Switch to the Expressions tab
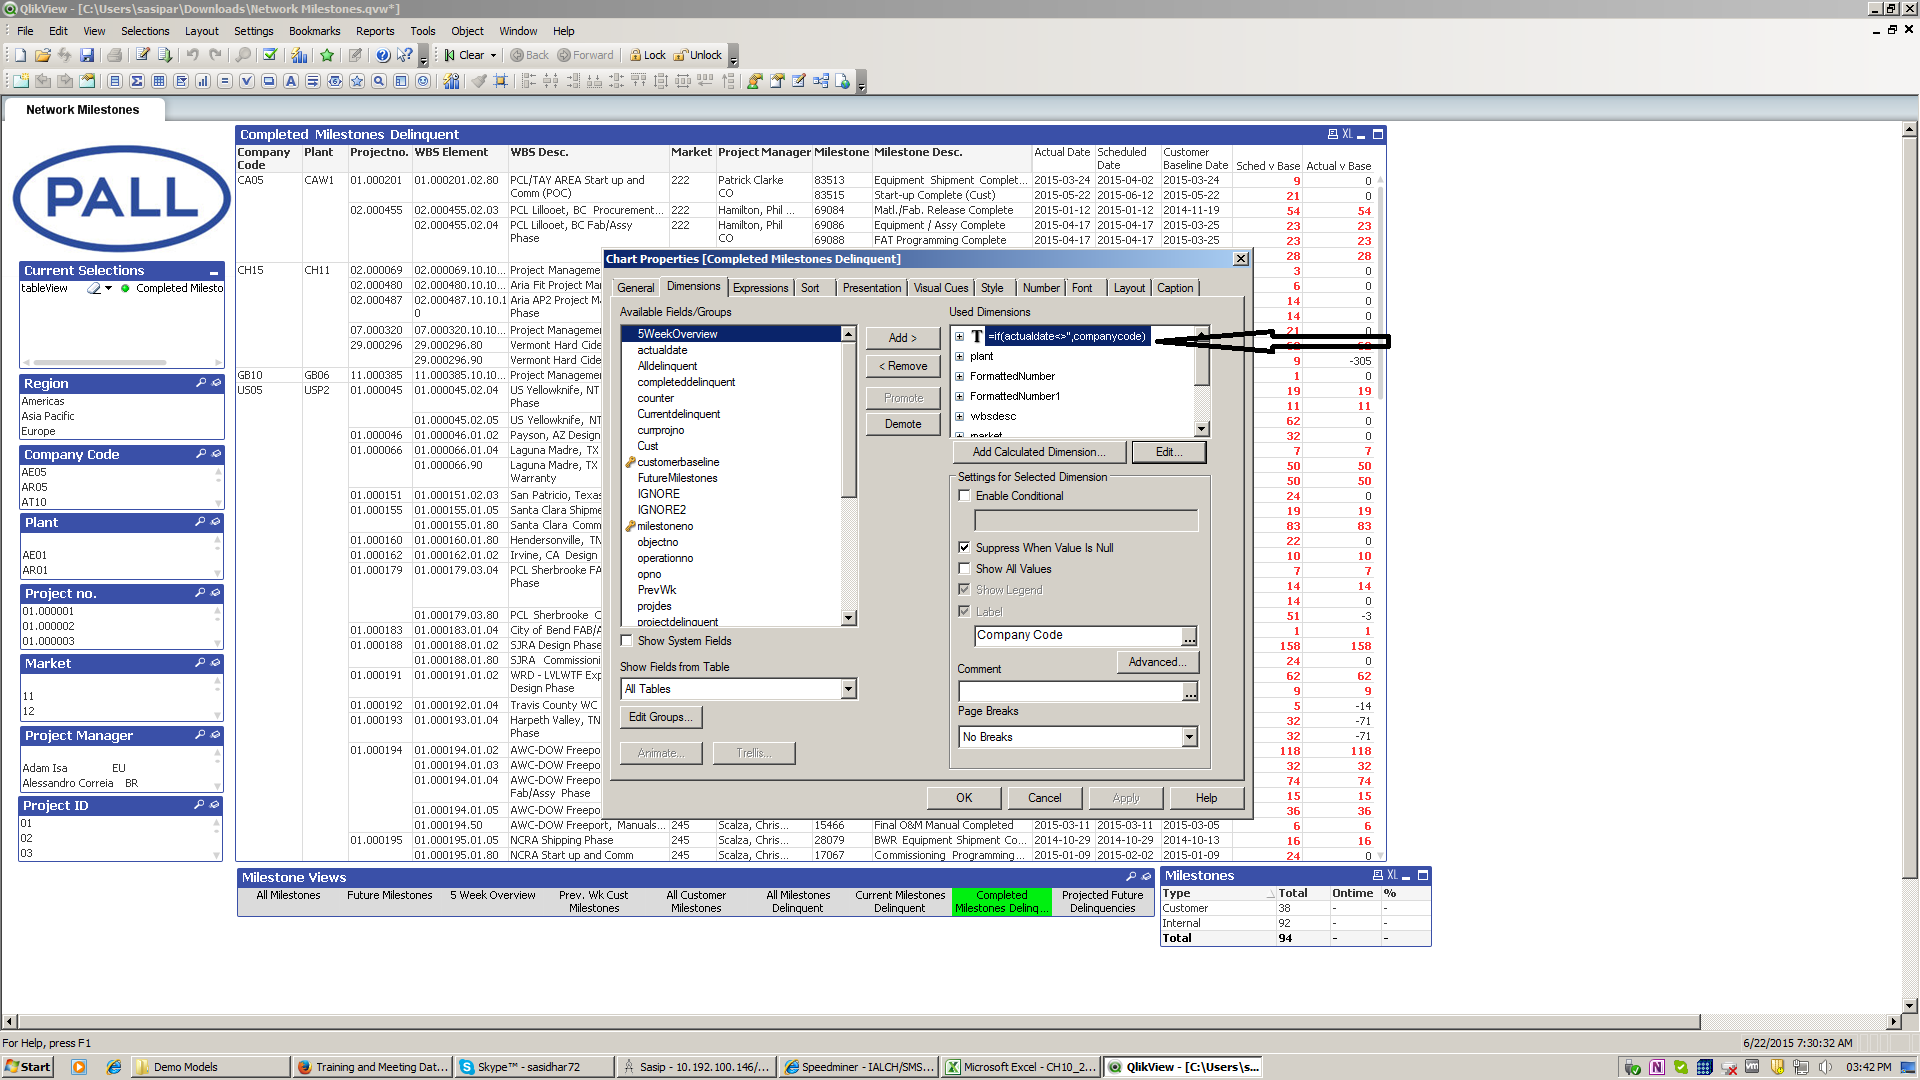 pos(760,288)
